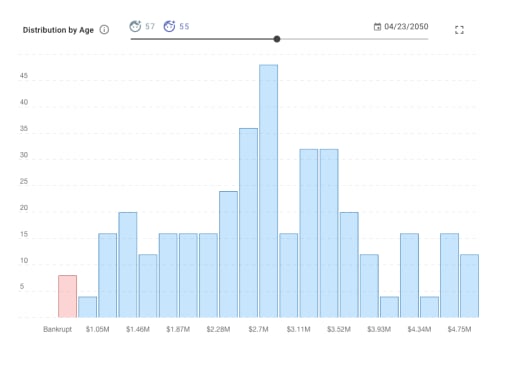
Task: Click the y-axis value 40
Action: [x=24, y=102]
